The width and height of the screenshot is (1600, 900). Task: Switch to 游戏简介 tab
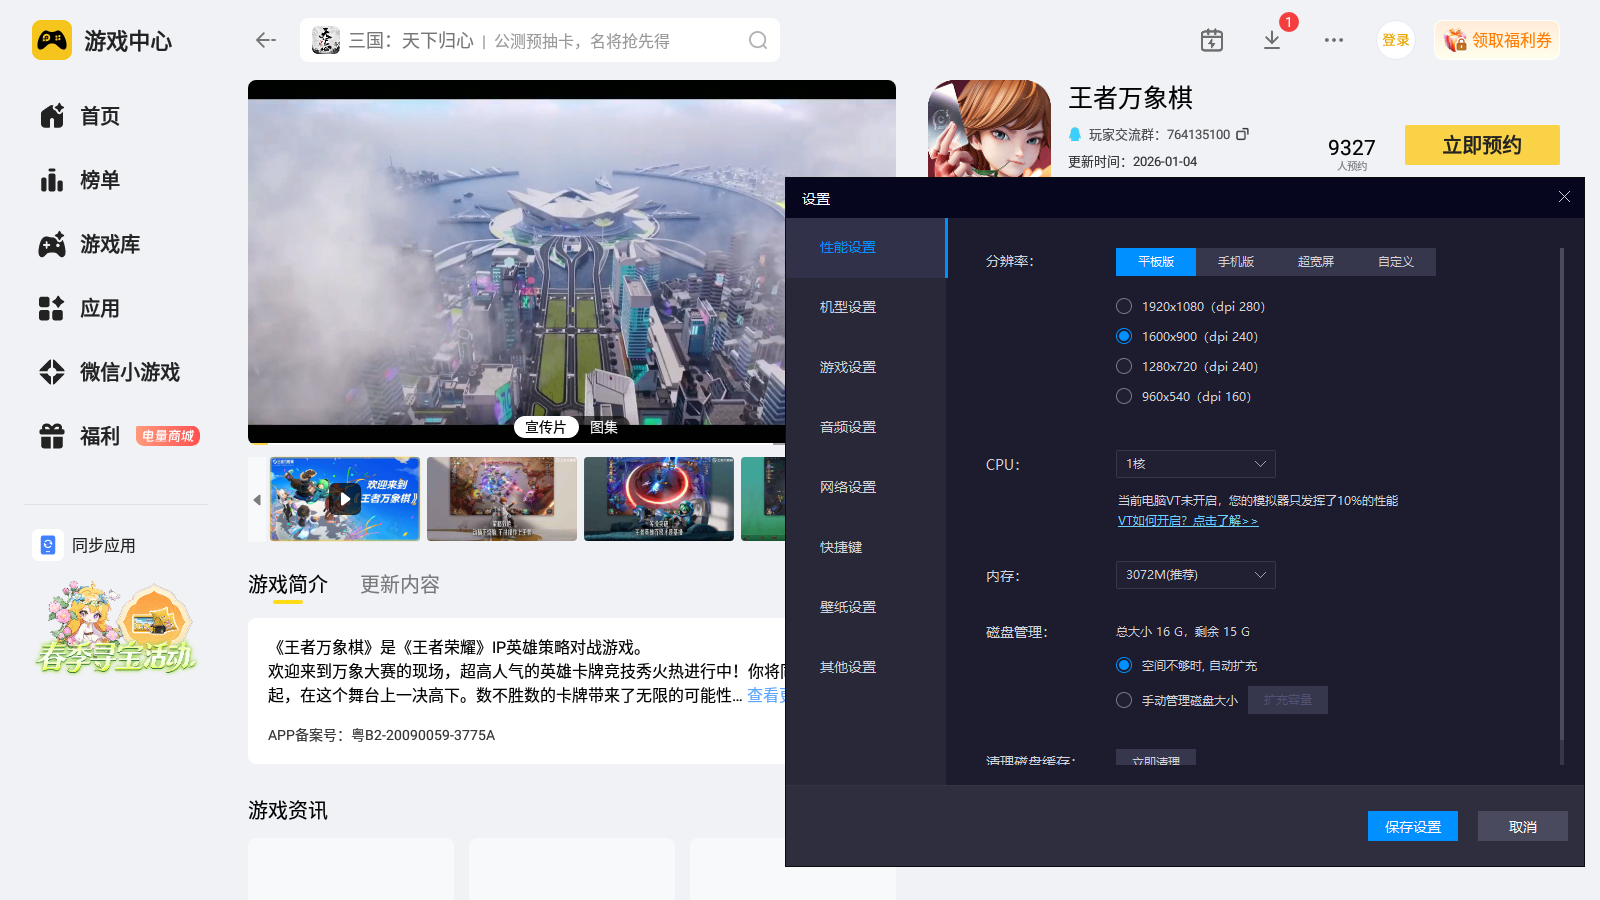point(288,585)
